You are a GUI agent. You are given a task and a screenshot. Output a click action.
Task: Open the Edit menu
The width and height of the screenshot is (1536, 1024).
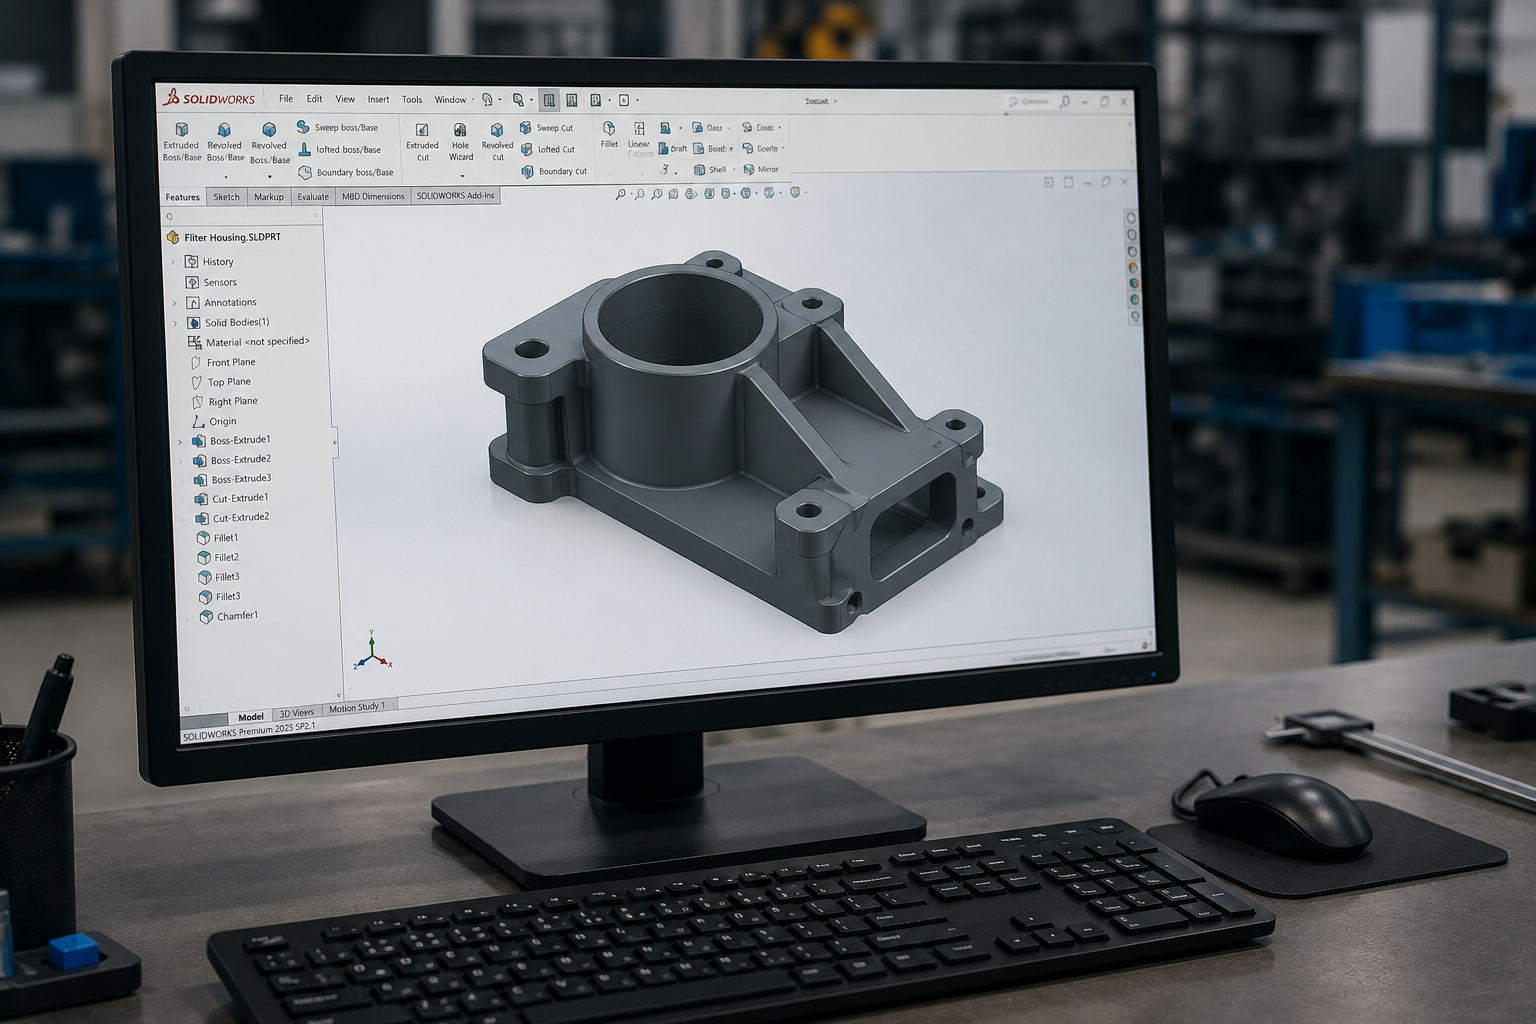tap(314, 99)
